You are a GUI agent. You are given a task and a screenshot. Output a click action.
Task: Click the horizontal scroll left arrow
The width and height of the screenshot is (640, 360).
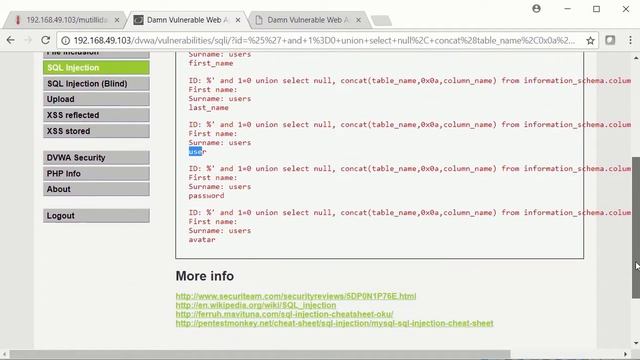(4, 354)
